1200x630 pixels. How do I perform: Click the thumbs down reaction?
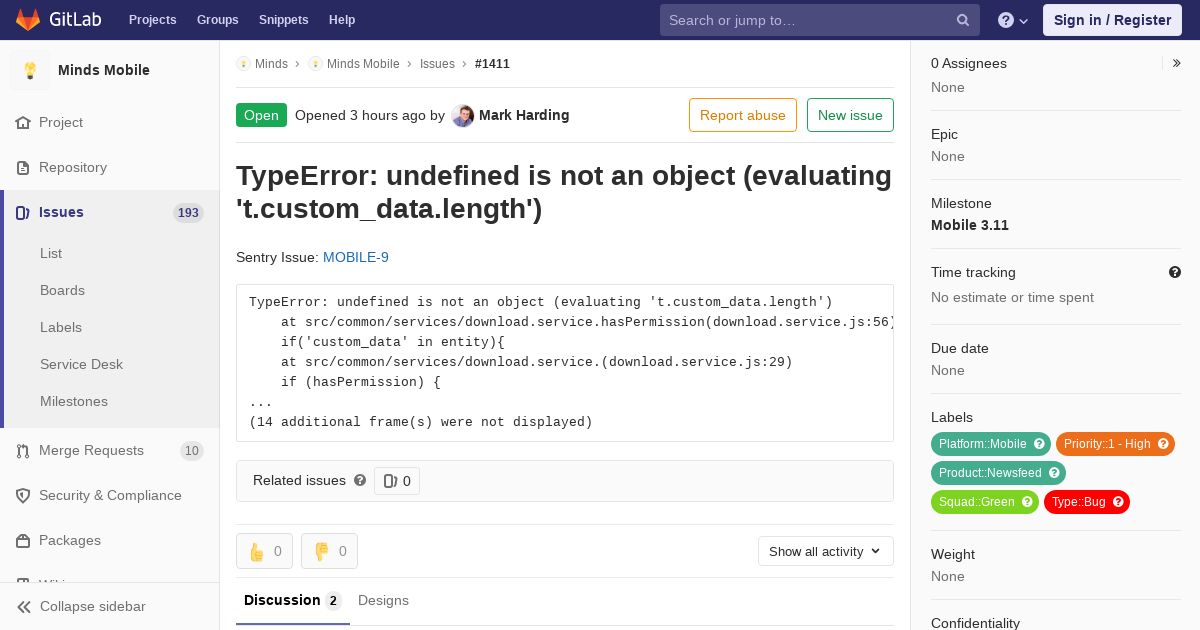(x=329, y=551)
